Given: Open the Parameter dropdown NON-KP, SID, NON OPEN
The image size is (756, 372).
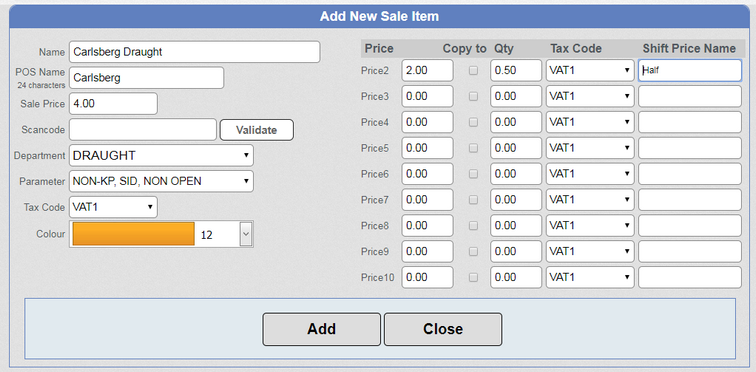Looking at the screenshot, I should pyautogui.click(x=161, y=181).
